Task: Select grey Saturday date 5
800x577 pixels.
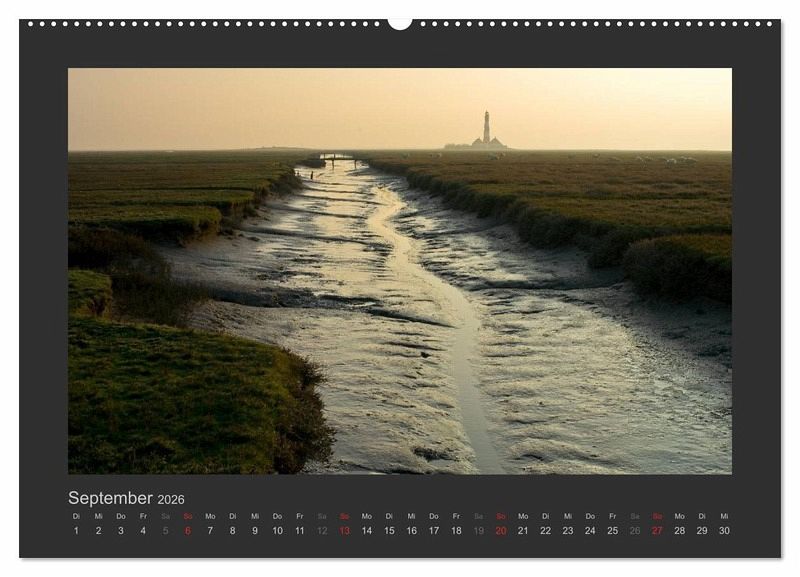Action: point(165,531)
